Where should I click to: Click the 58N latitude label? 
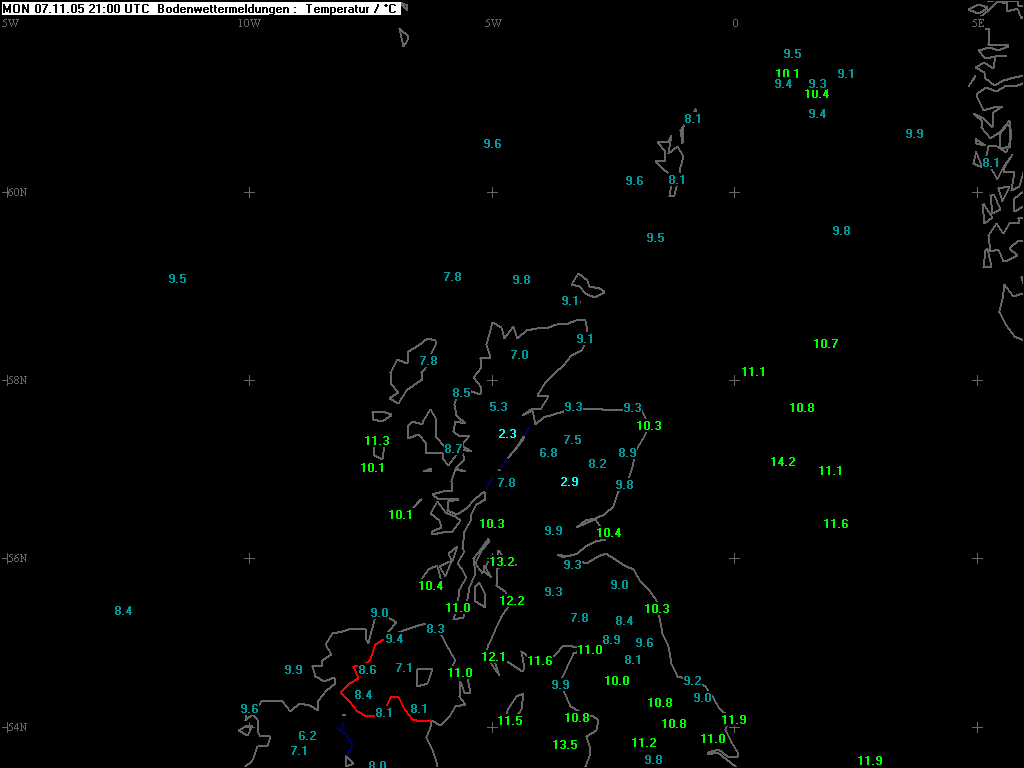pos(15,380)
